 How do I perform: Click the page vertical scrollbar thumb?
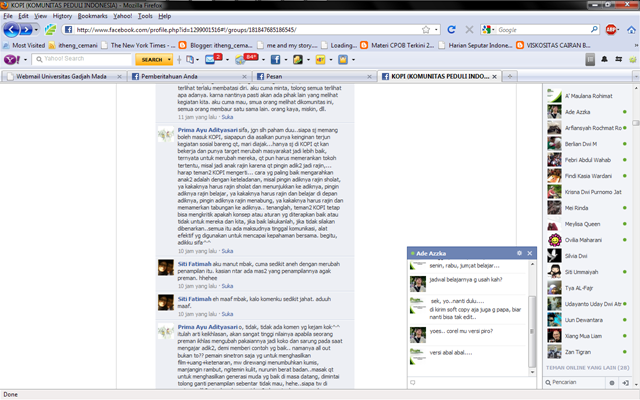tap(636, 123)
